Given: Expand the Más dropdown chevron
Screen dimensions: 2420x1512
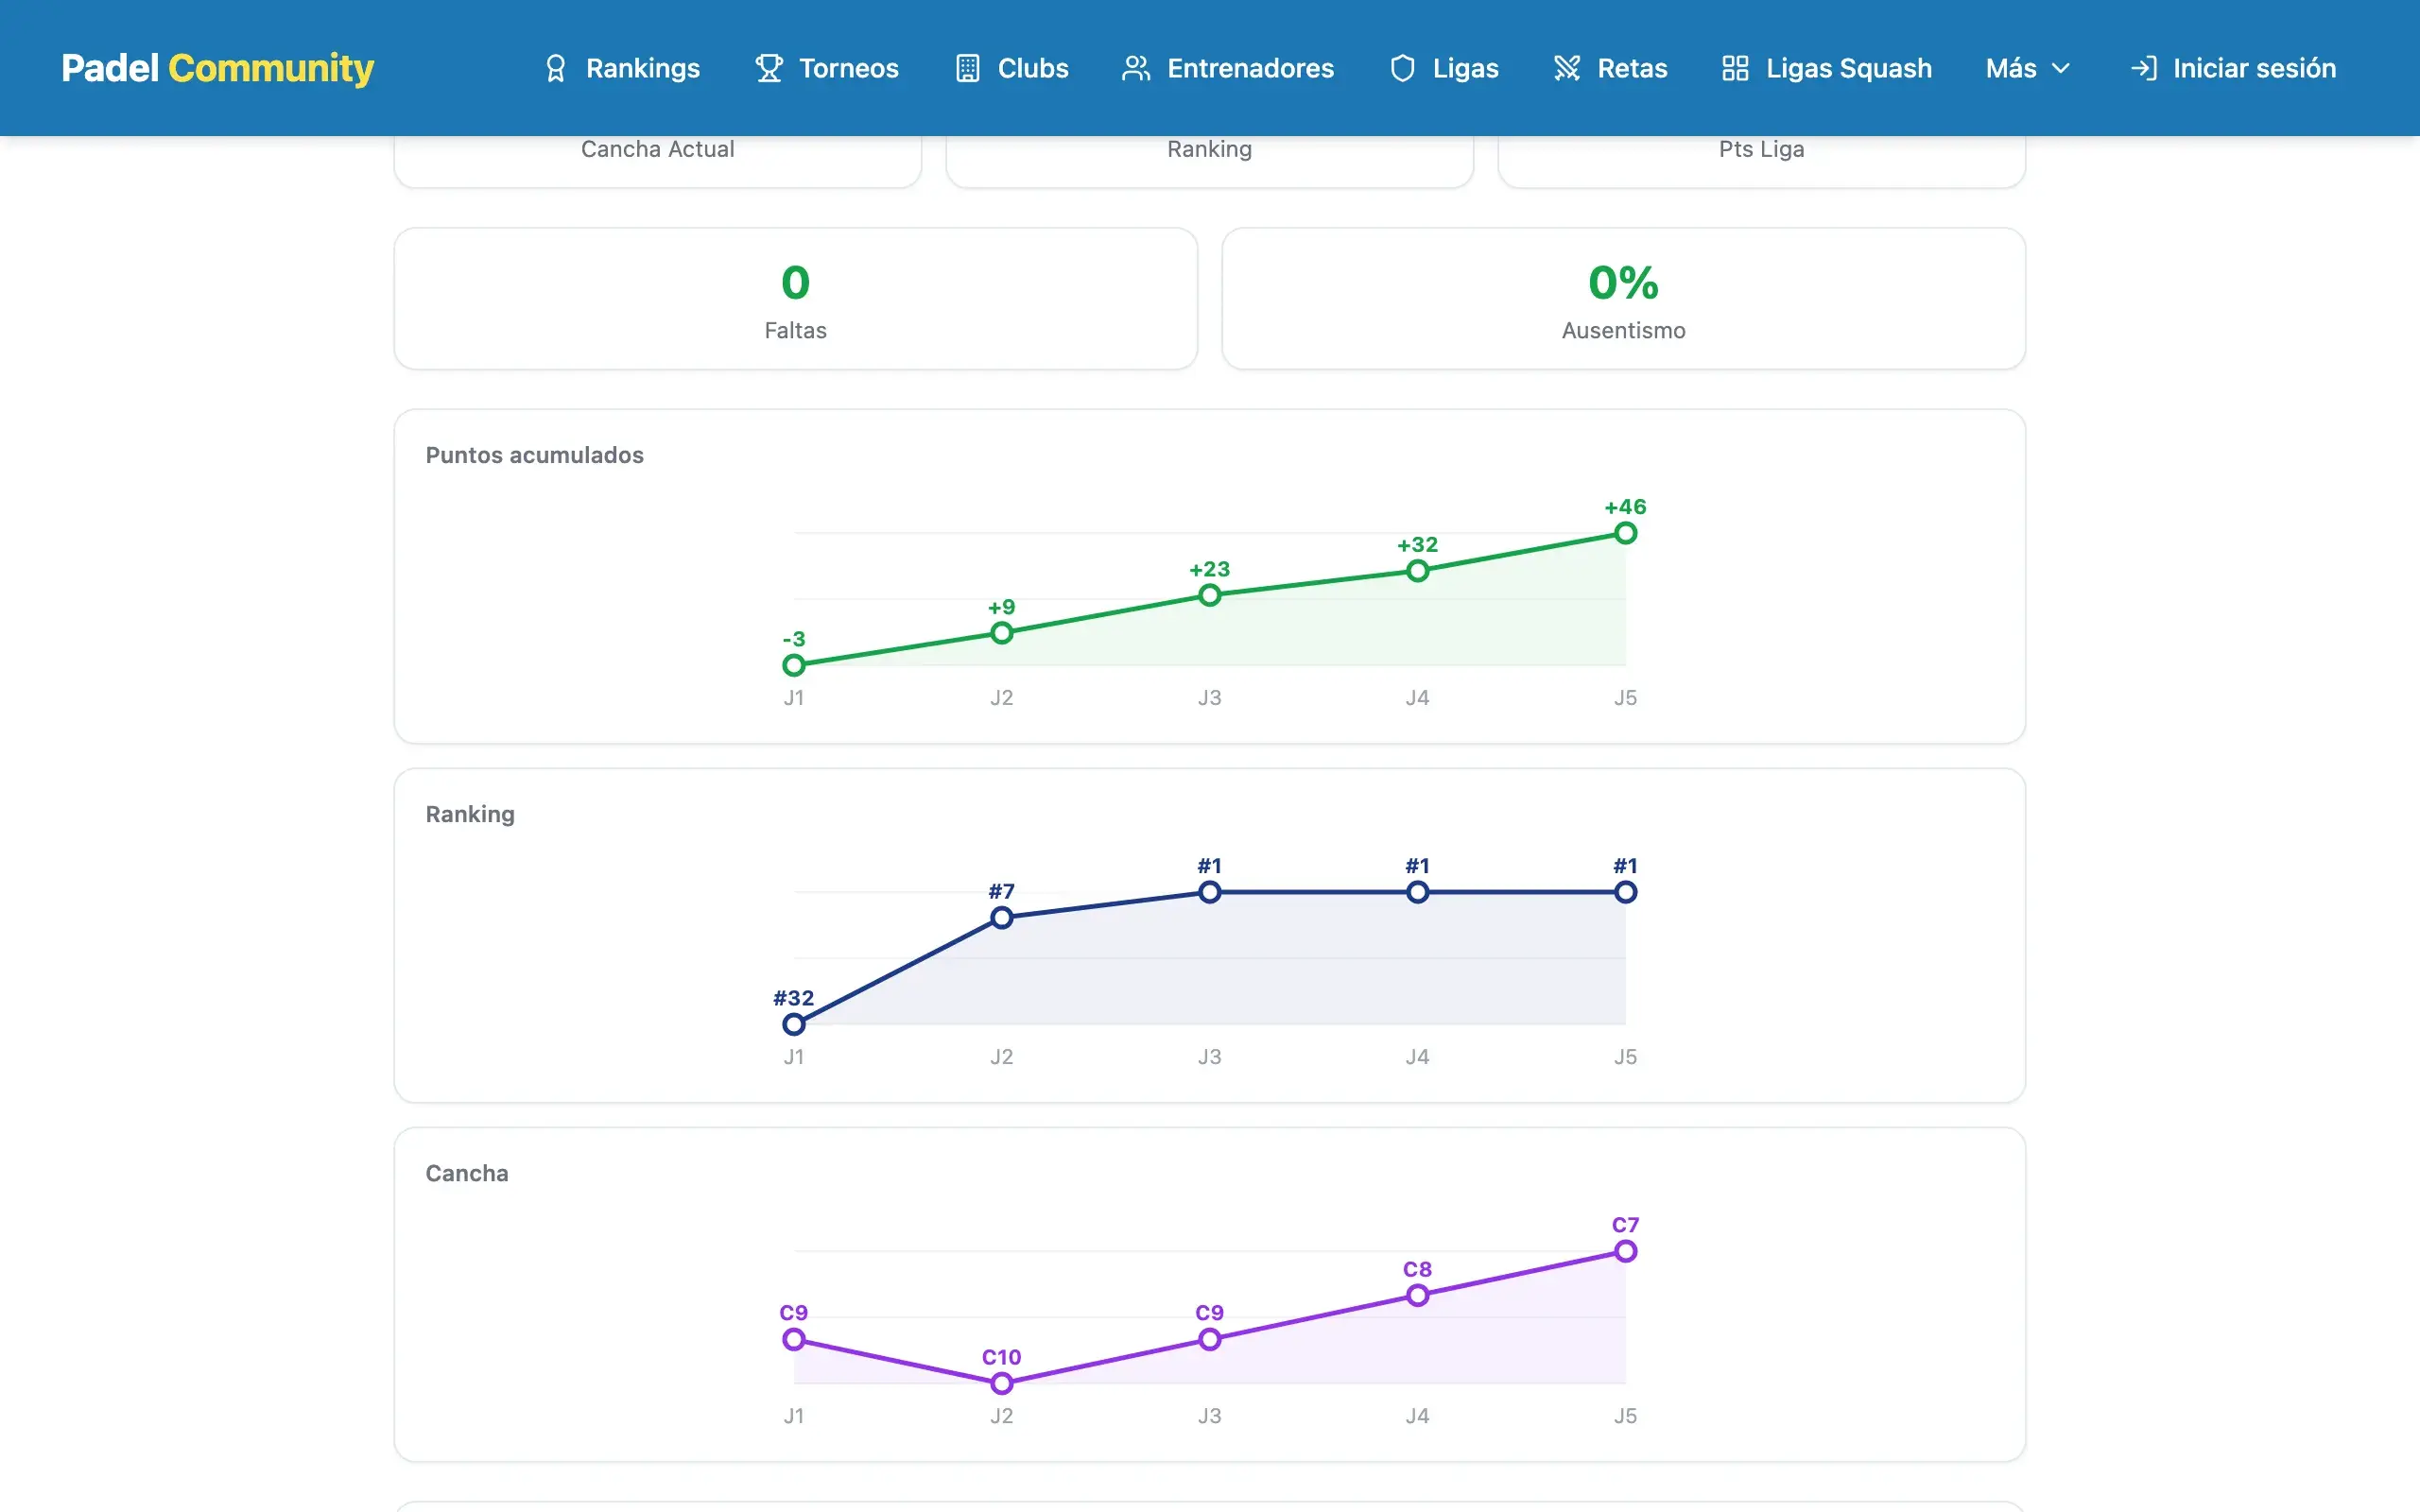Looking at the screenshot, I should [2060, 68].
